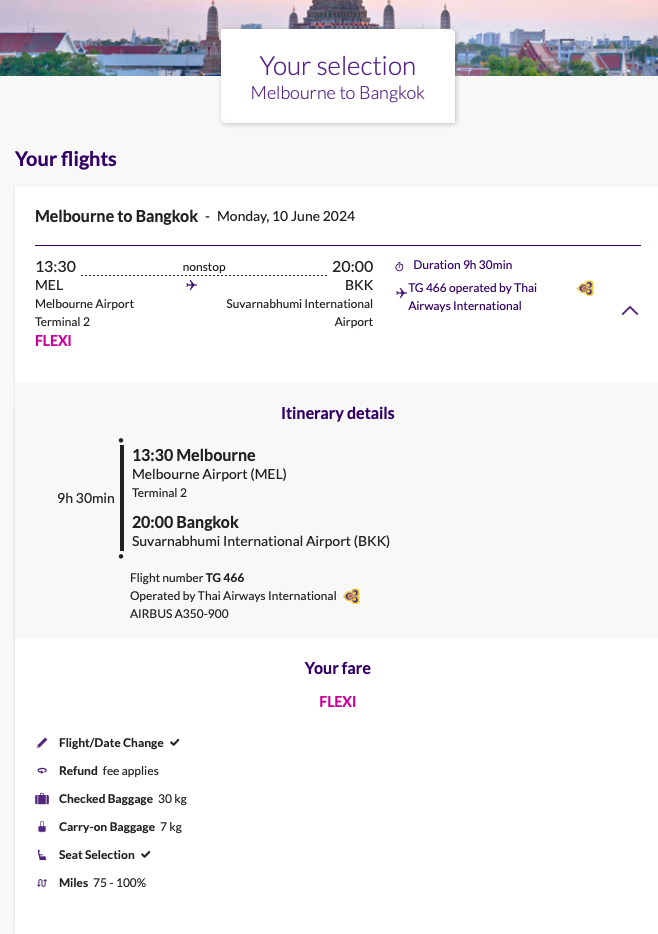
Task: Click the Your selection card at the top
Action: (337, 75)
